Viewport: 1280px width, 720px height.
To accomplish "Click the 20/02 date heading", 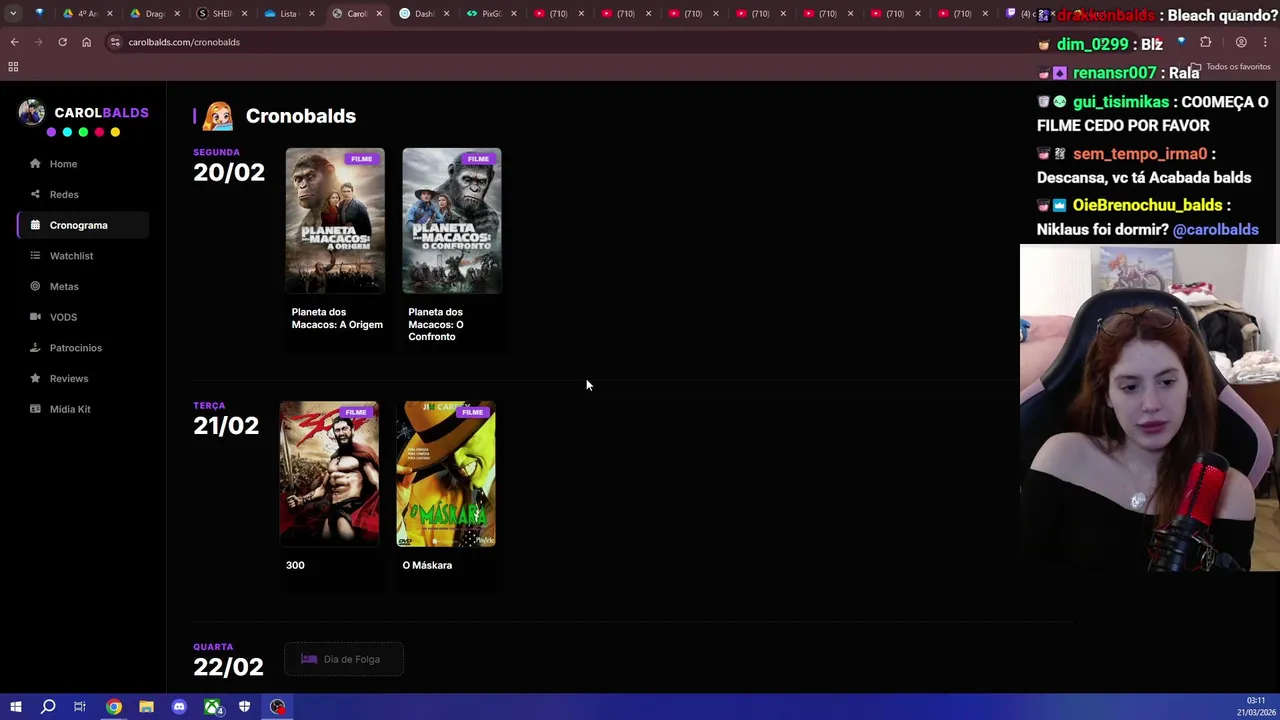I will (229, 172).
